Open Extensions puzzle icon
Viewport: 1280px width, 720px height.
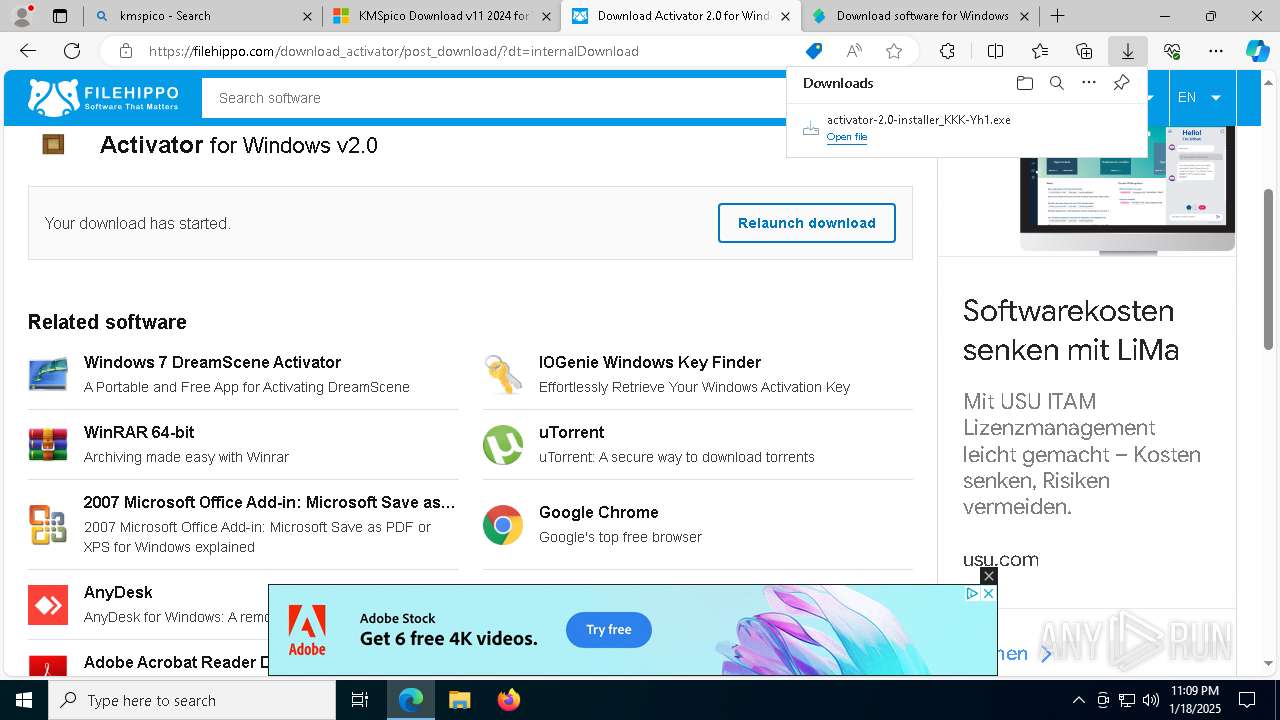tap(947, 51)
